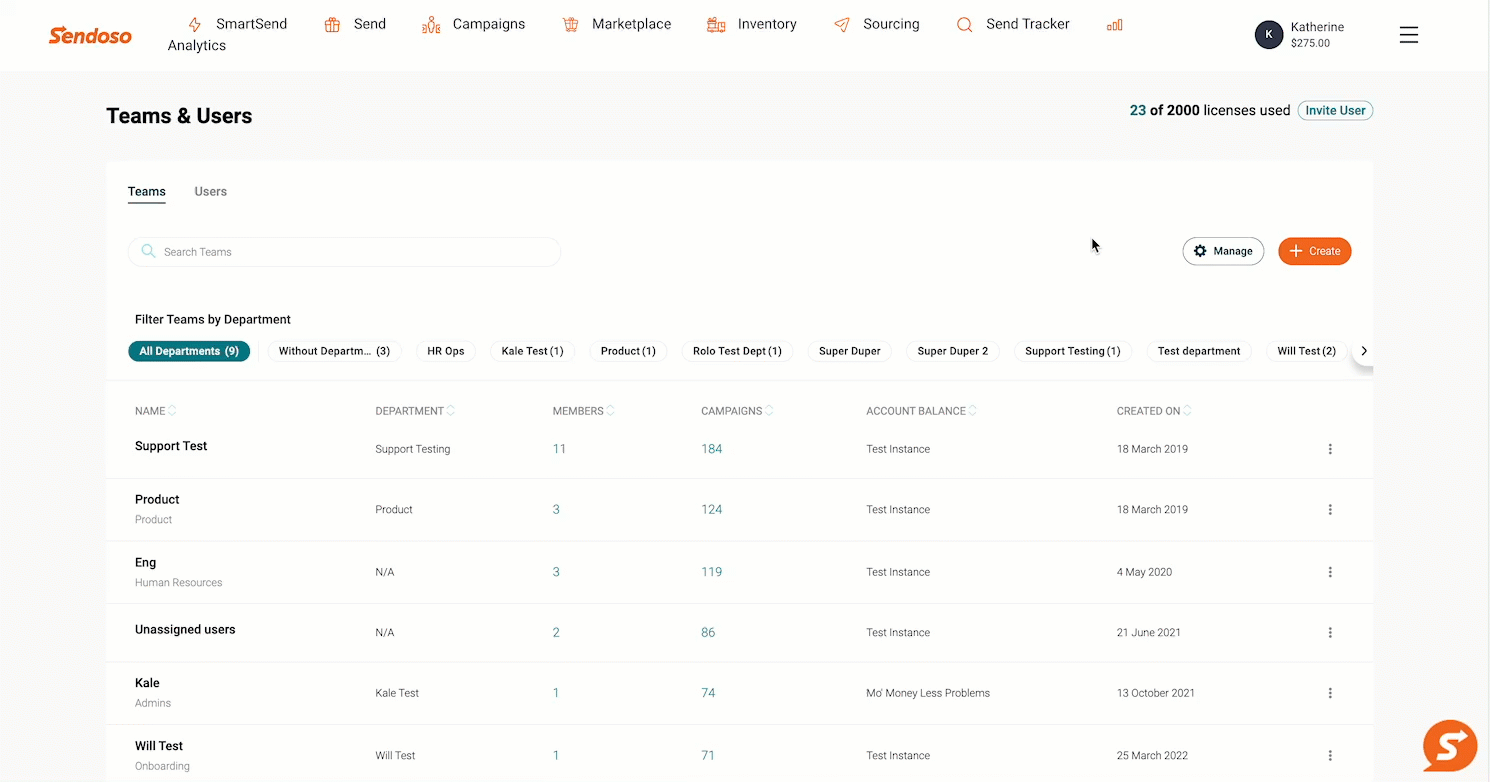Filter teams by Support Testing

point(1073,351)
